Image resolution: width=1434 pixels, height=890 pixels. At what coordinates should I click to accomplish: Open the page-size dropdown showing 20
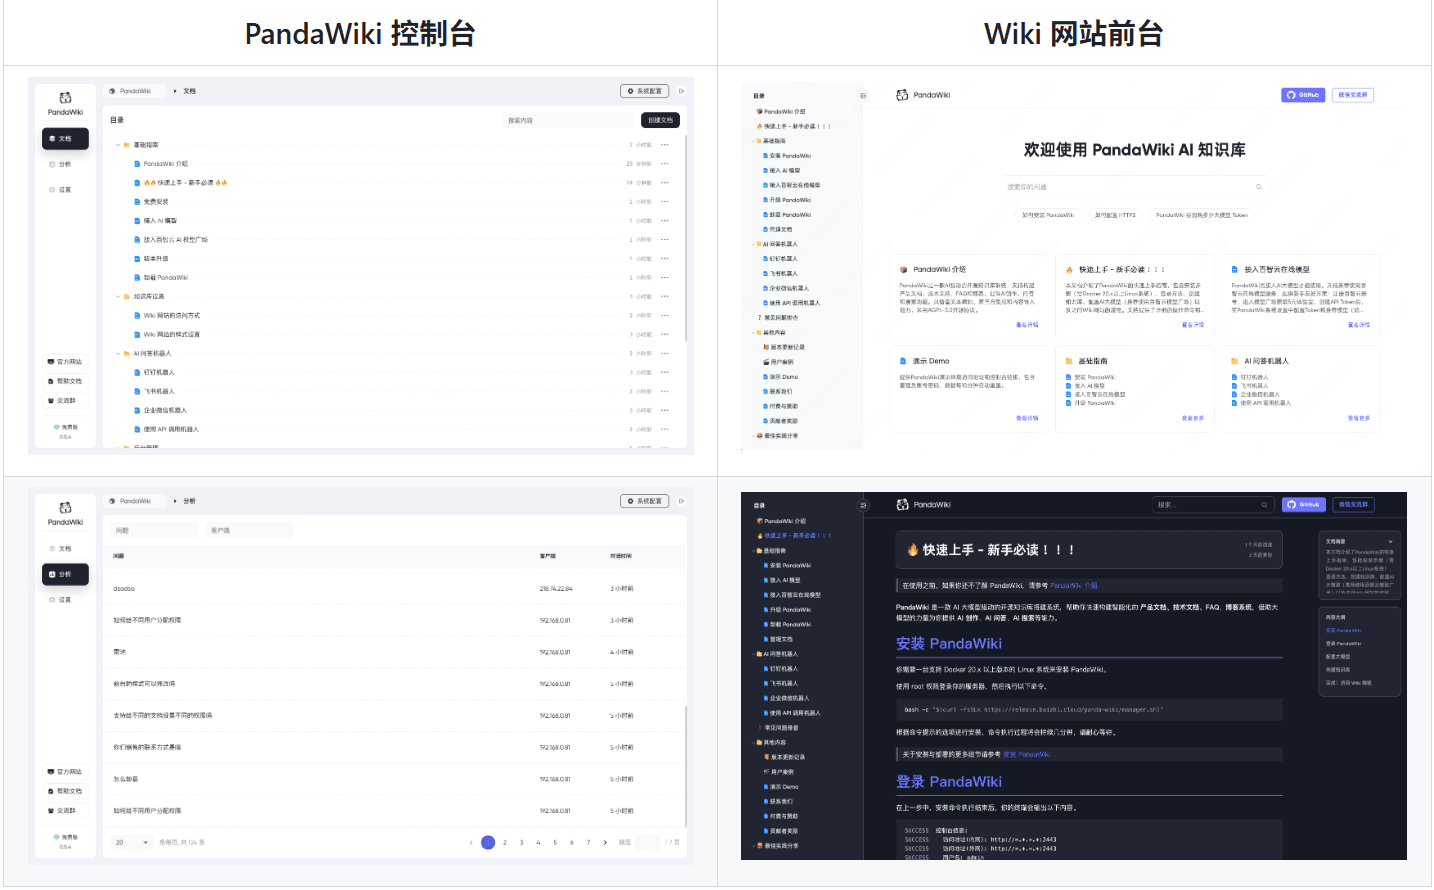click(131, 843)
